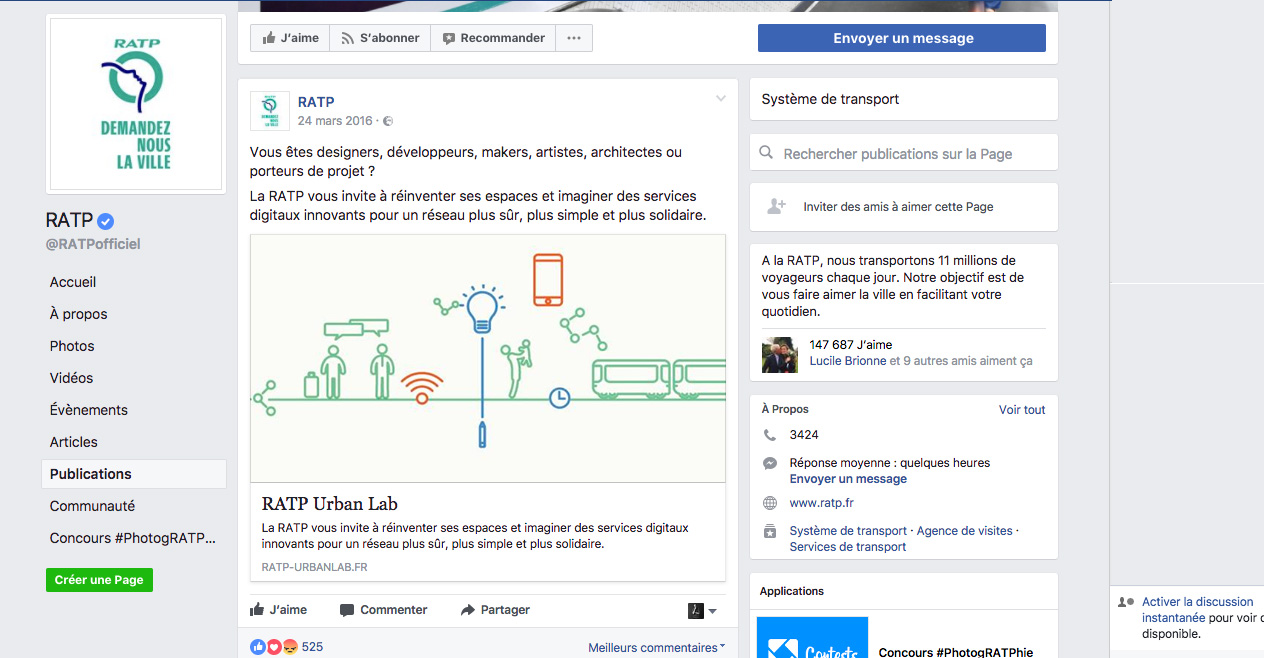Click Partager on the post

[x=495, y=610]
